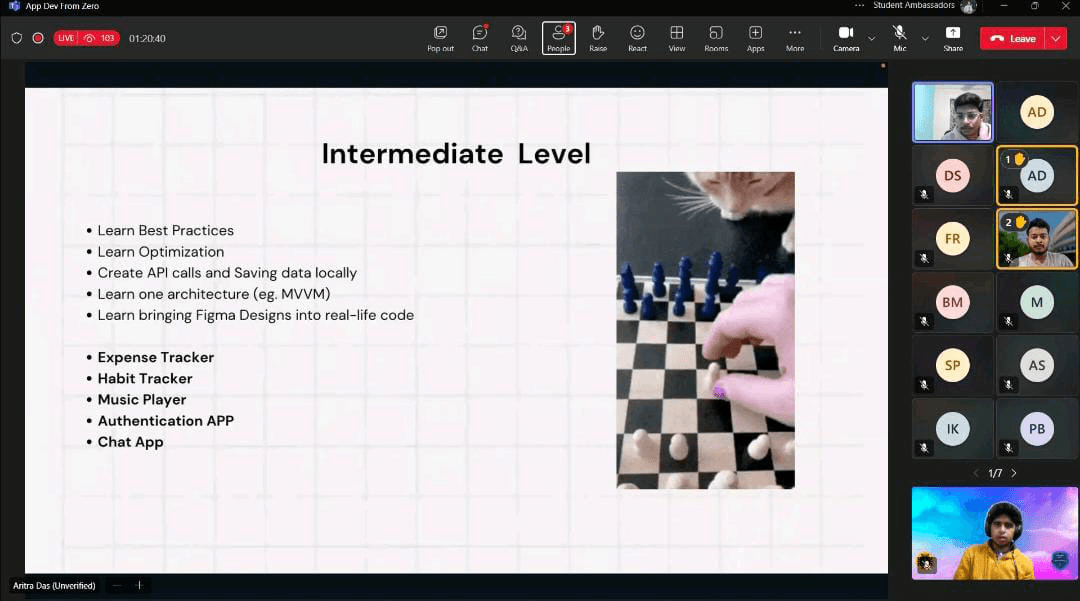The image size is (1080, 601).
Task: Raise your hand
Action: [x=598, y=37]
